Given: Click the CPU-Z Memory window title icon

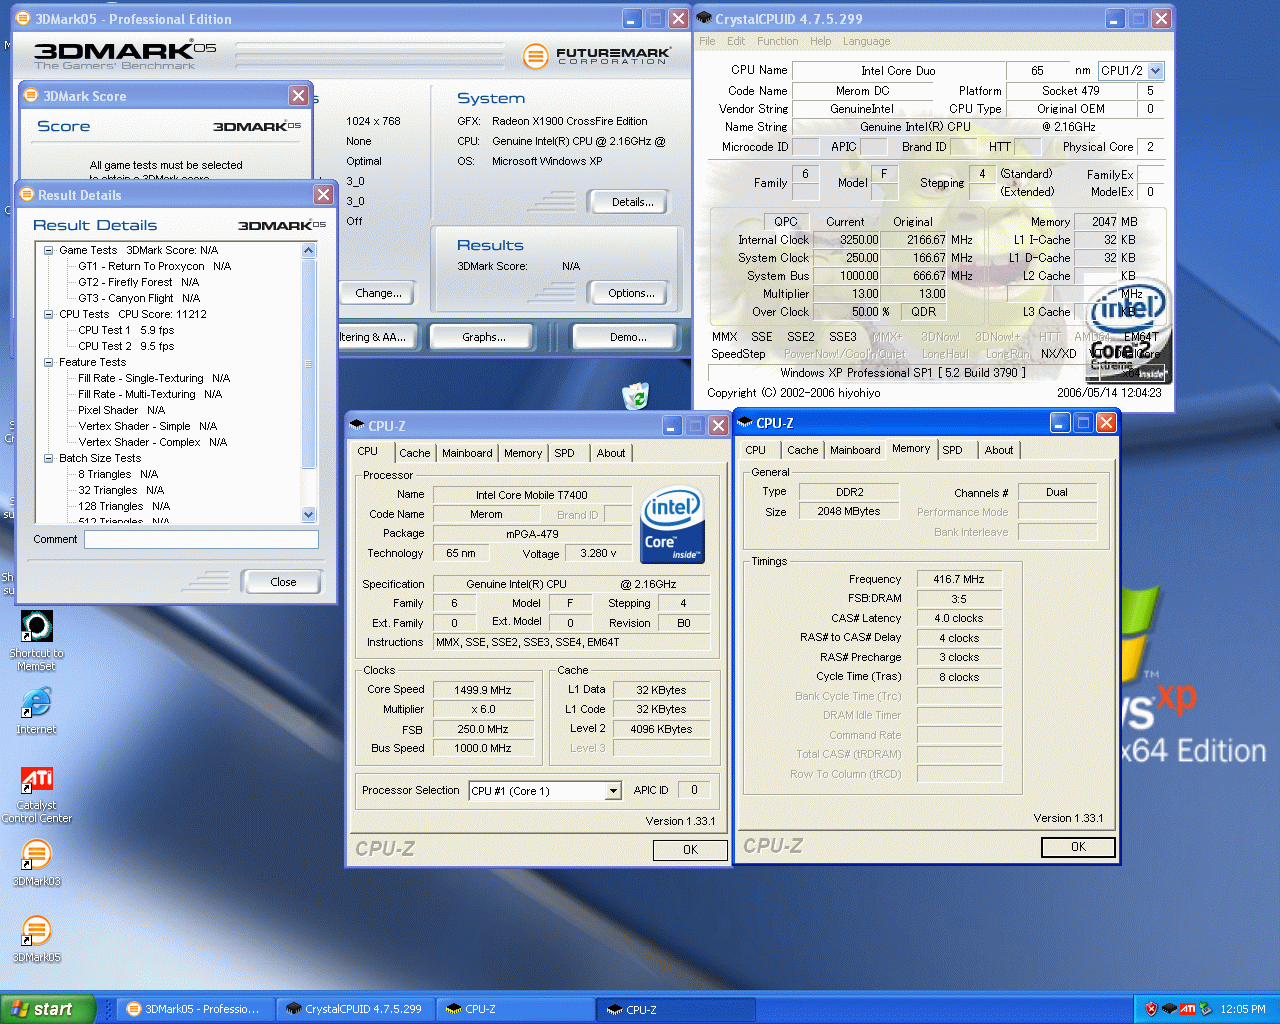Looking at the screenshot, I should (745, 423).
